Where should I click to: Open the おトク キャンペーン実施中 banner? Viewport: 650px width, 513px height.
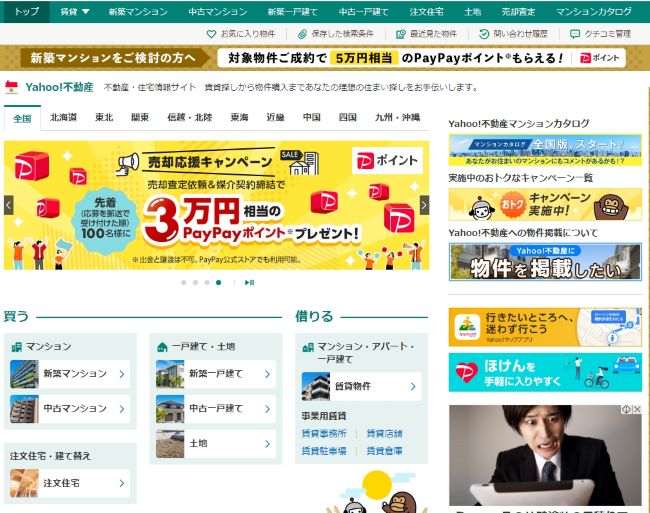coord(545,205)
